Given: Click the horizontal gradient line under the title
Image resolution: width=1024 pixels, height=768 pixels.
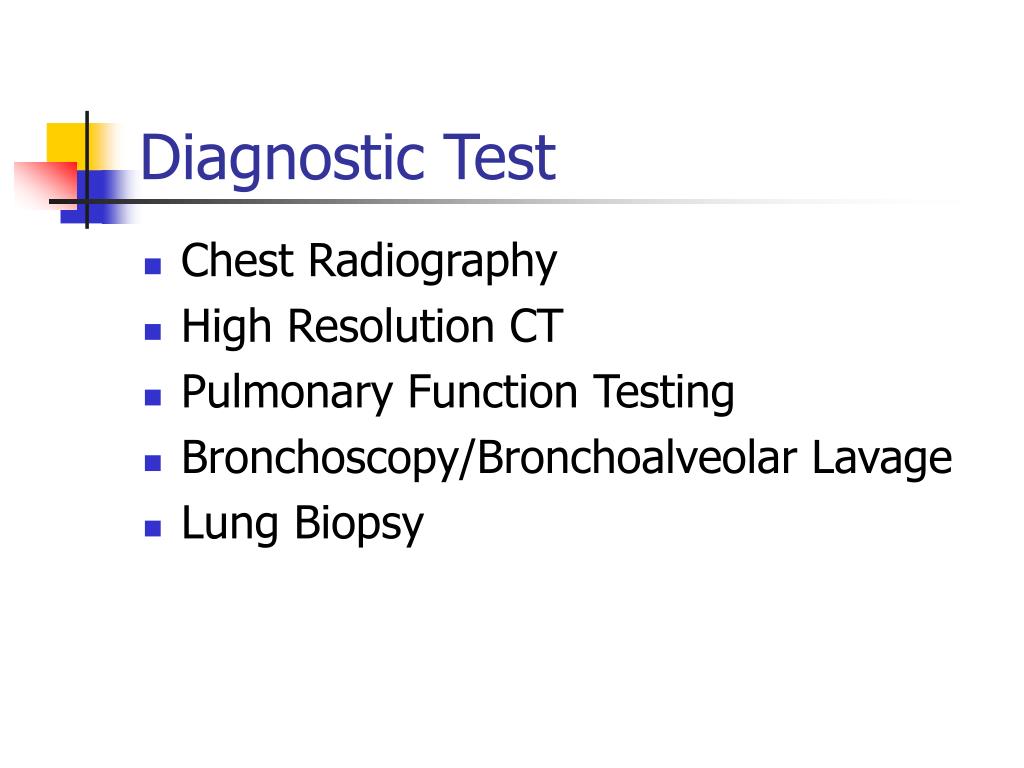Looking at the screenshot, I should click(503, 201).
